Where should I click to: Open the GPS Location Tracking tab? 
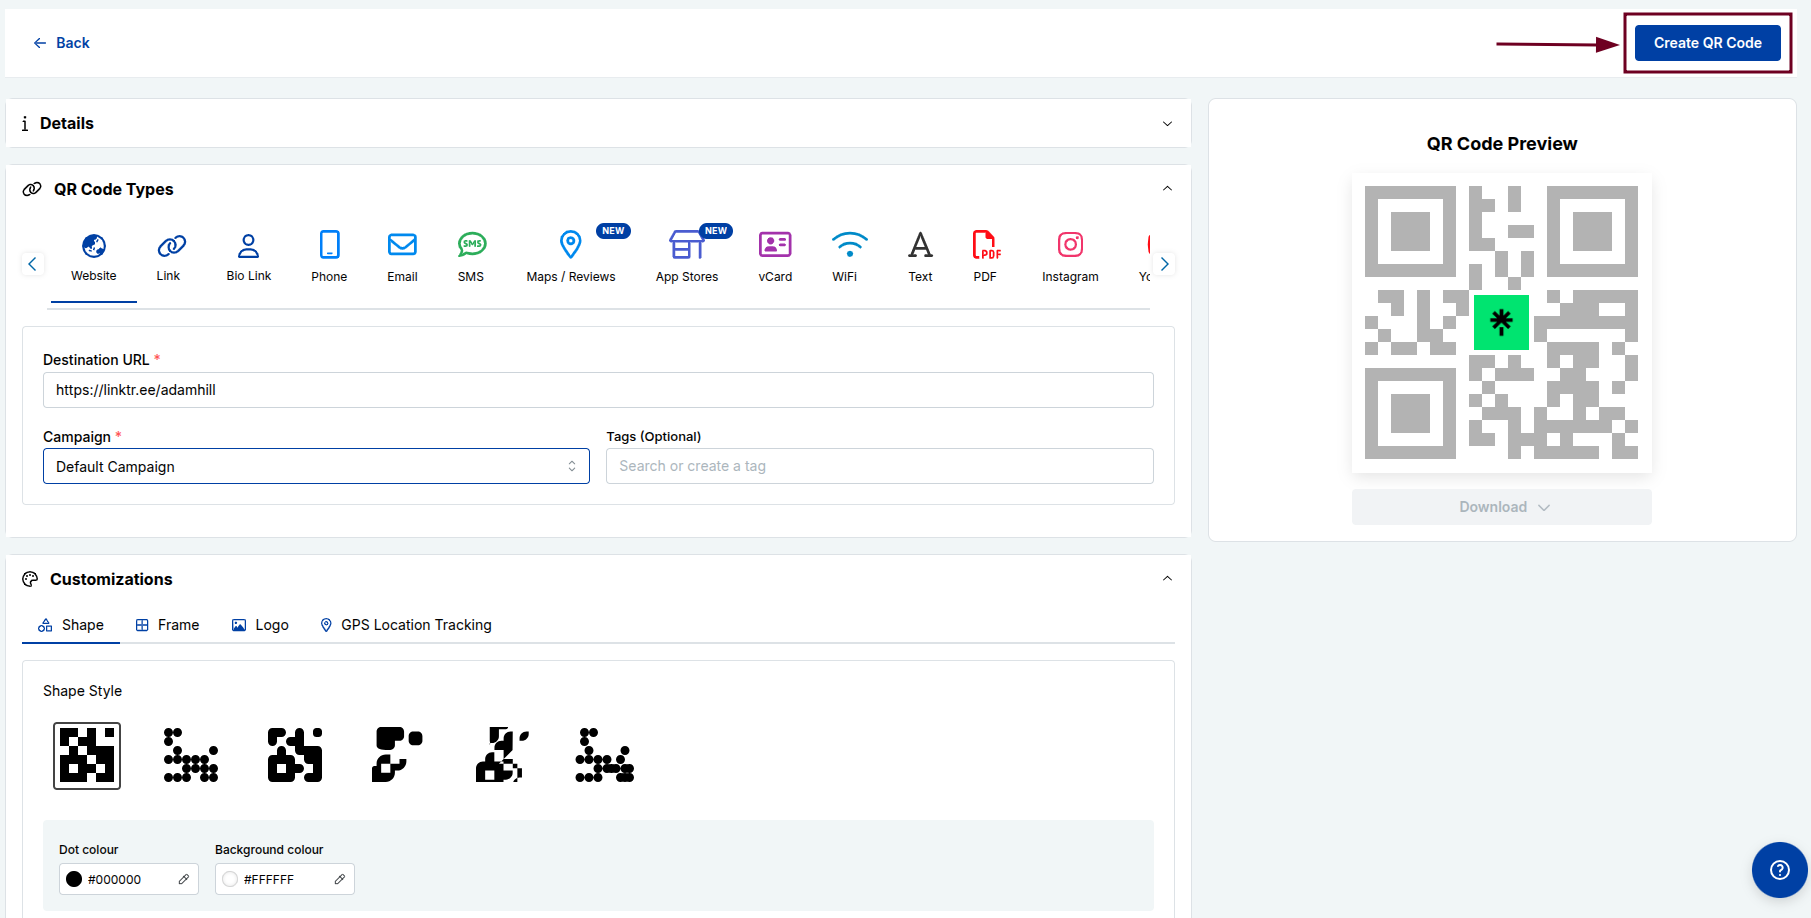pos(405,624)
